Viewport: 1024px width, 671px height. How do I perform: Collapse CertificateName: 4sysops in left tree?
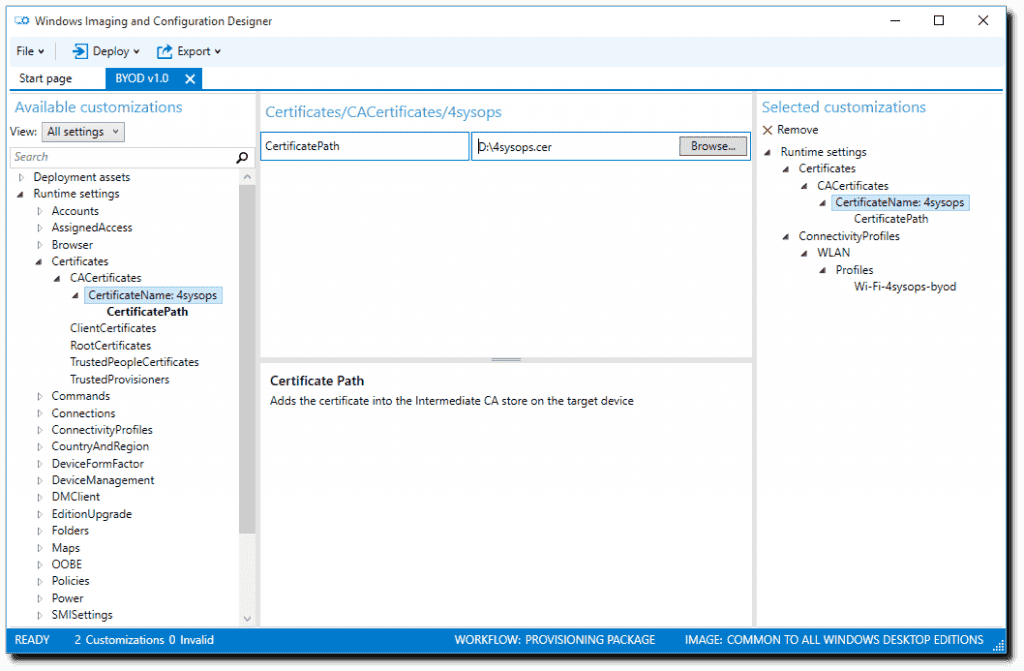click(x=75, y=295)
